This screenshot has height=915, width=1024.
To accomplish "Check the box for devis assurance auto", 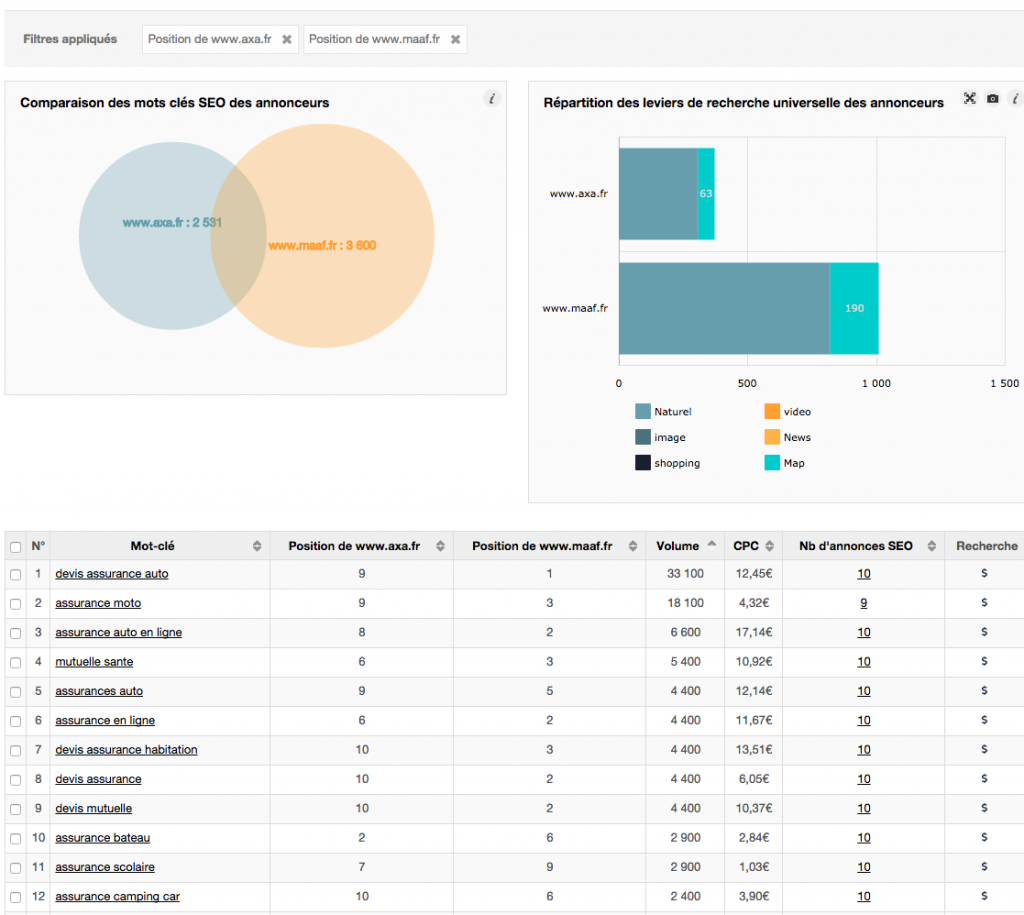I will point(16,575).
